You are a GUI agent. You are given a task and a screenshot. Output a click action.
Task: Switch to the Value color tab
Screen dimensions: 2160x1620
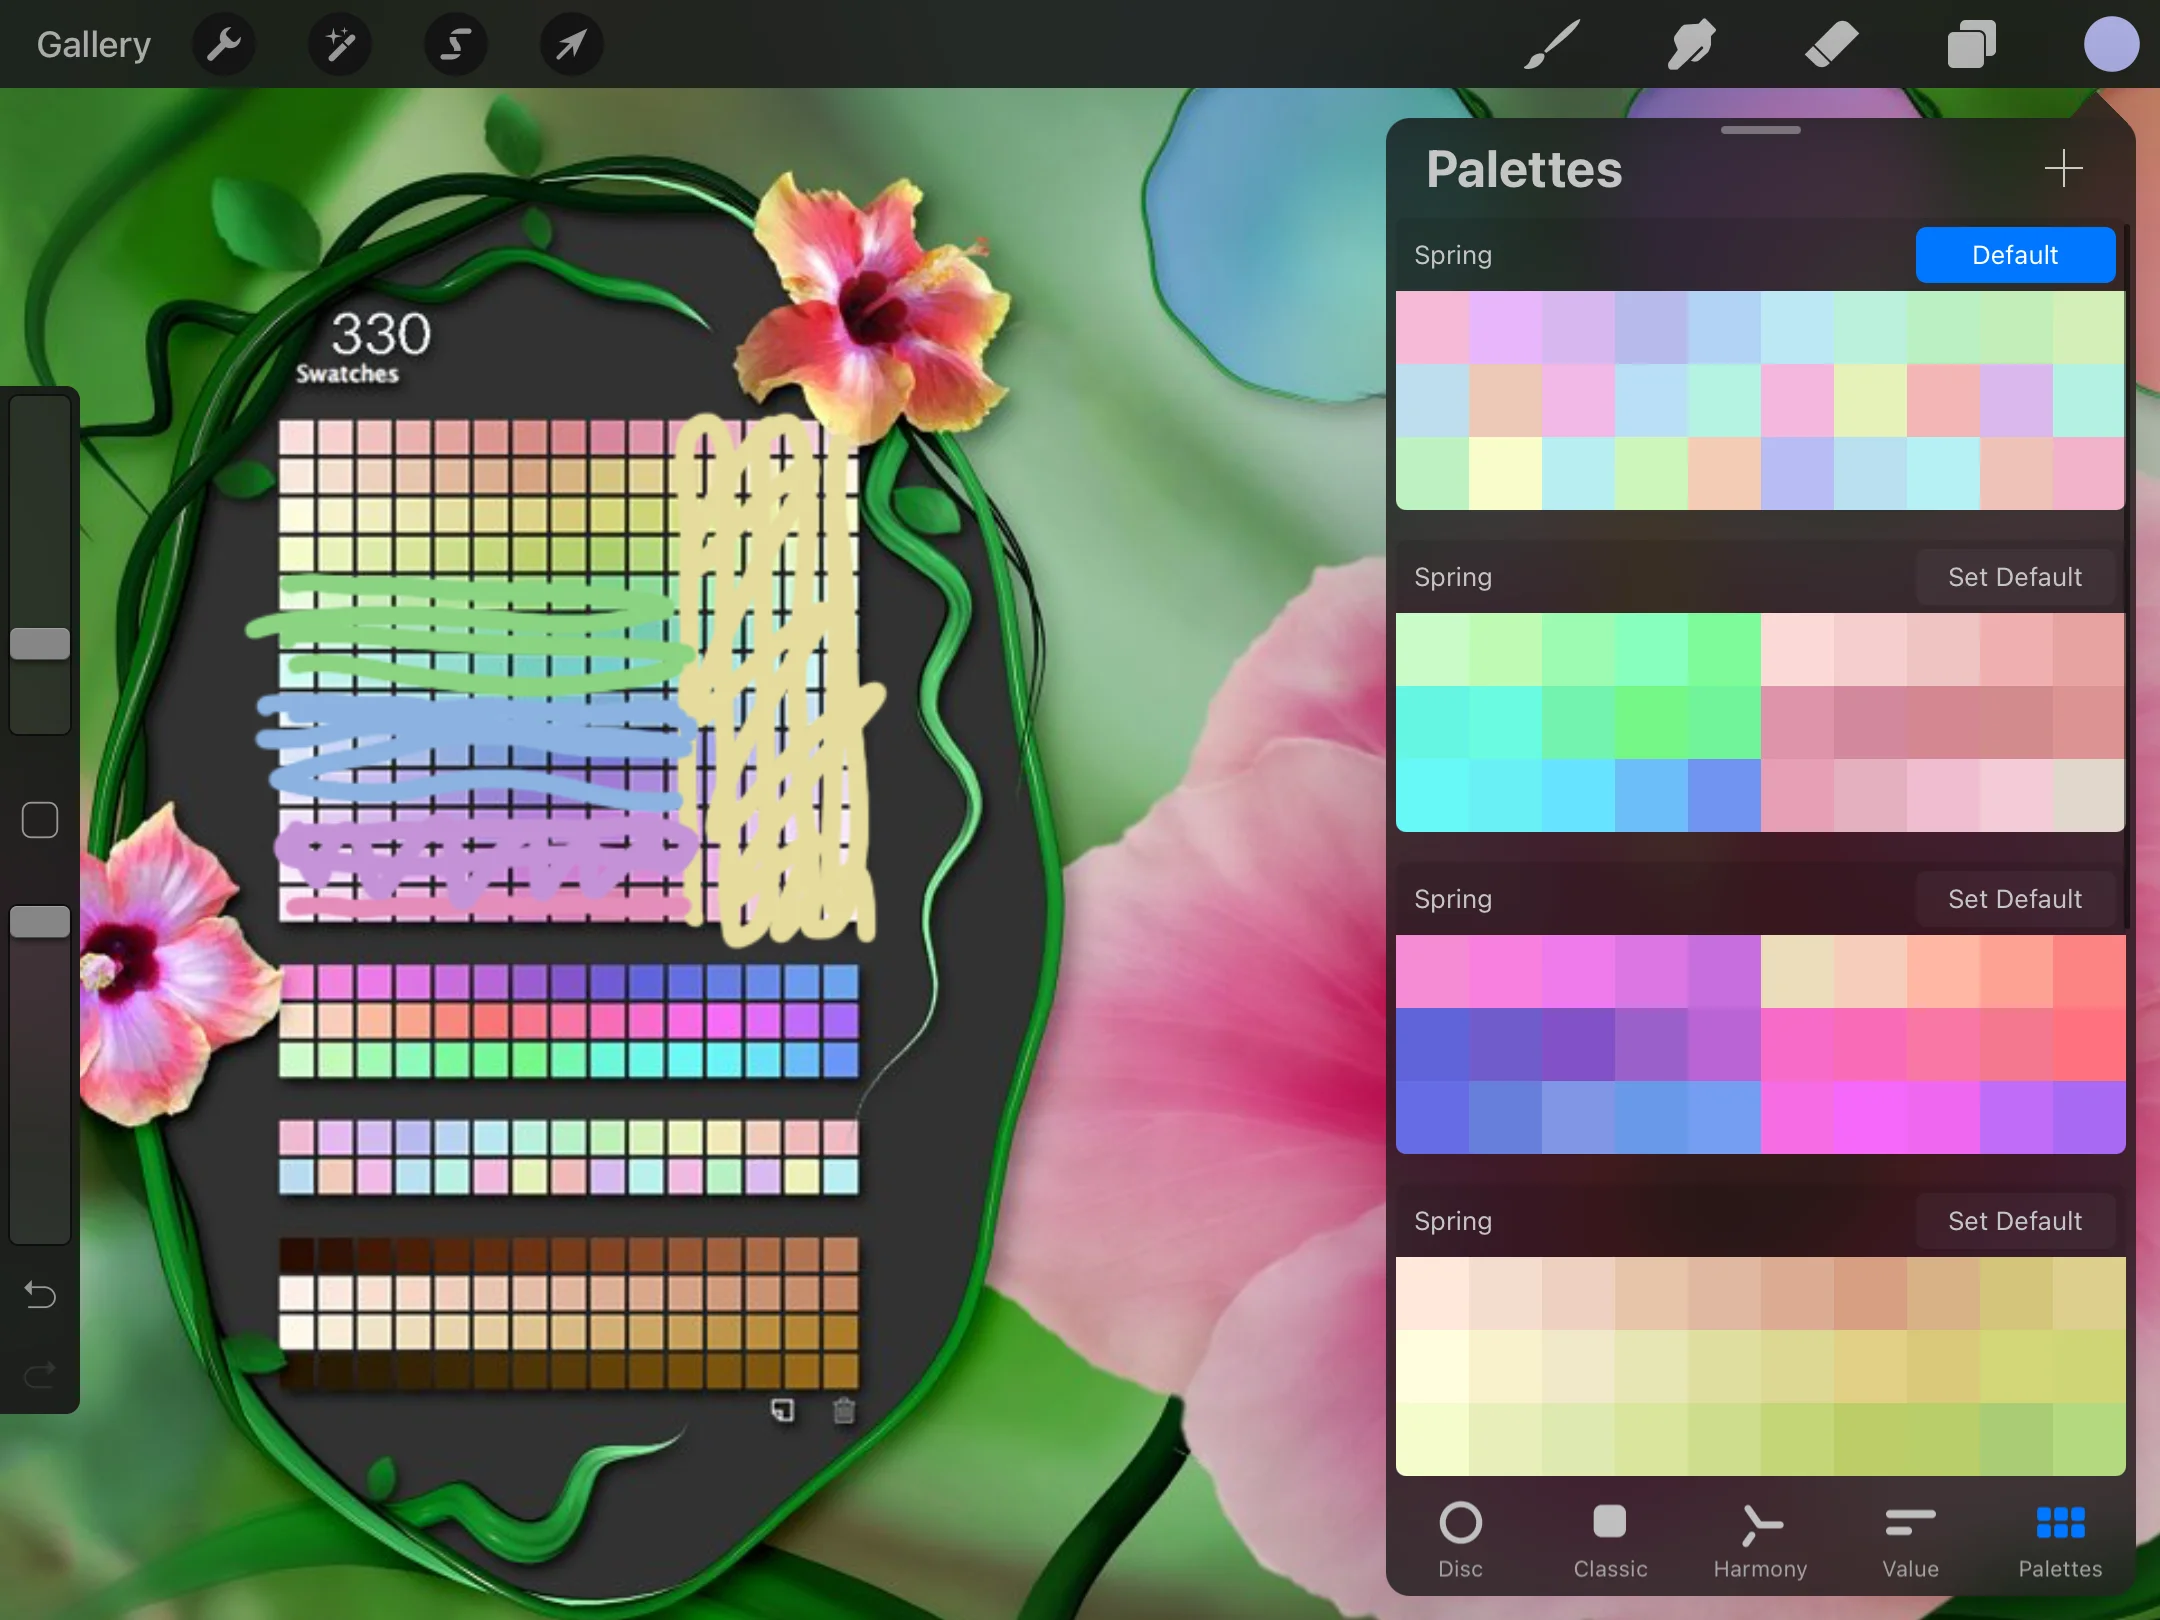point(1910,1541)
